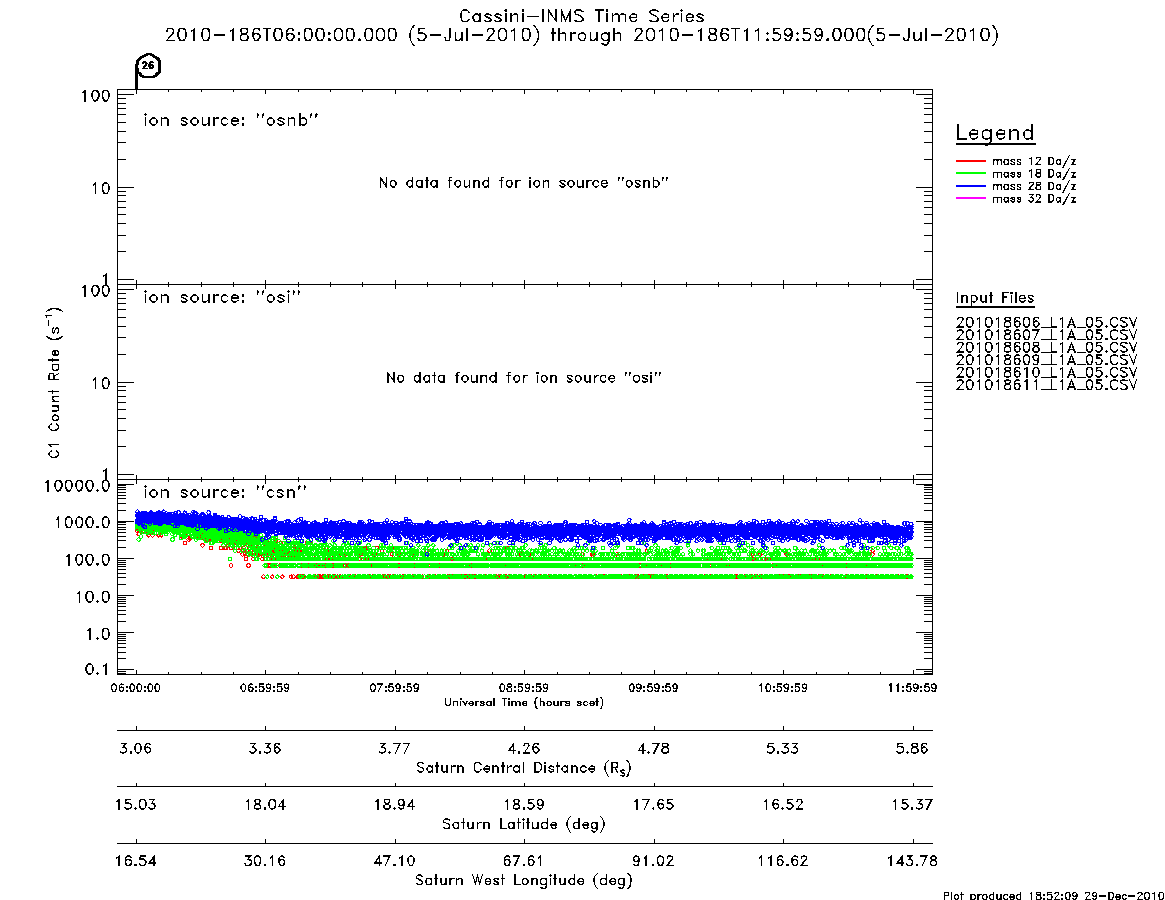Click the 1000.0 y-axis label of csn panel
Screen dimensions: 1165x900
[x=82, y=522]
